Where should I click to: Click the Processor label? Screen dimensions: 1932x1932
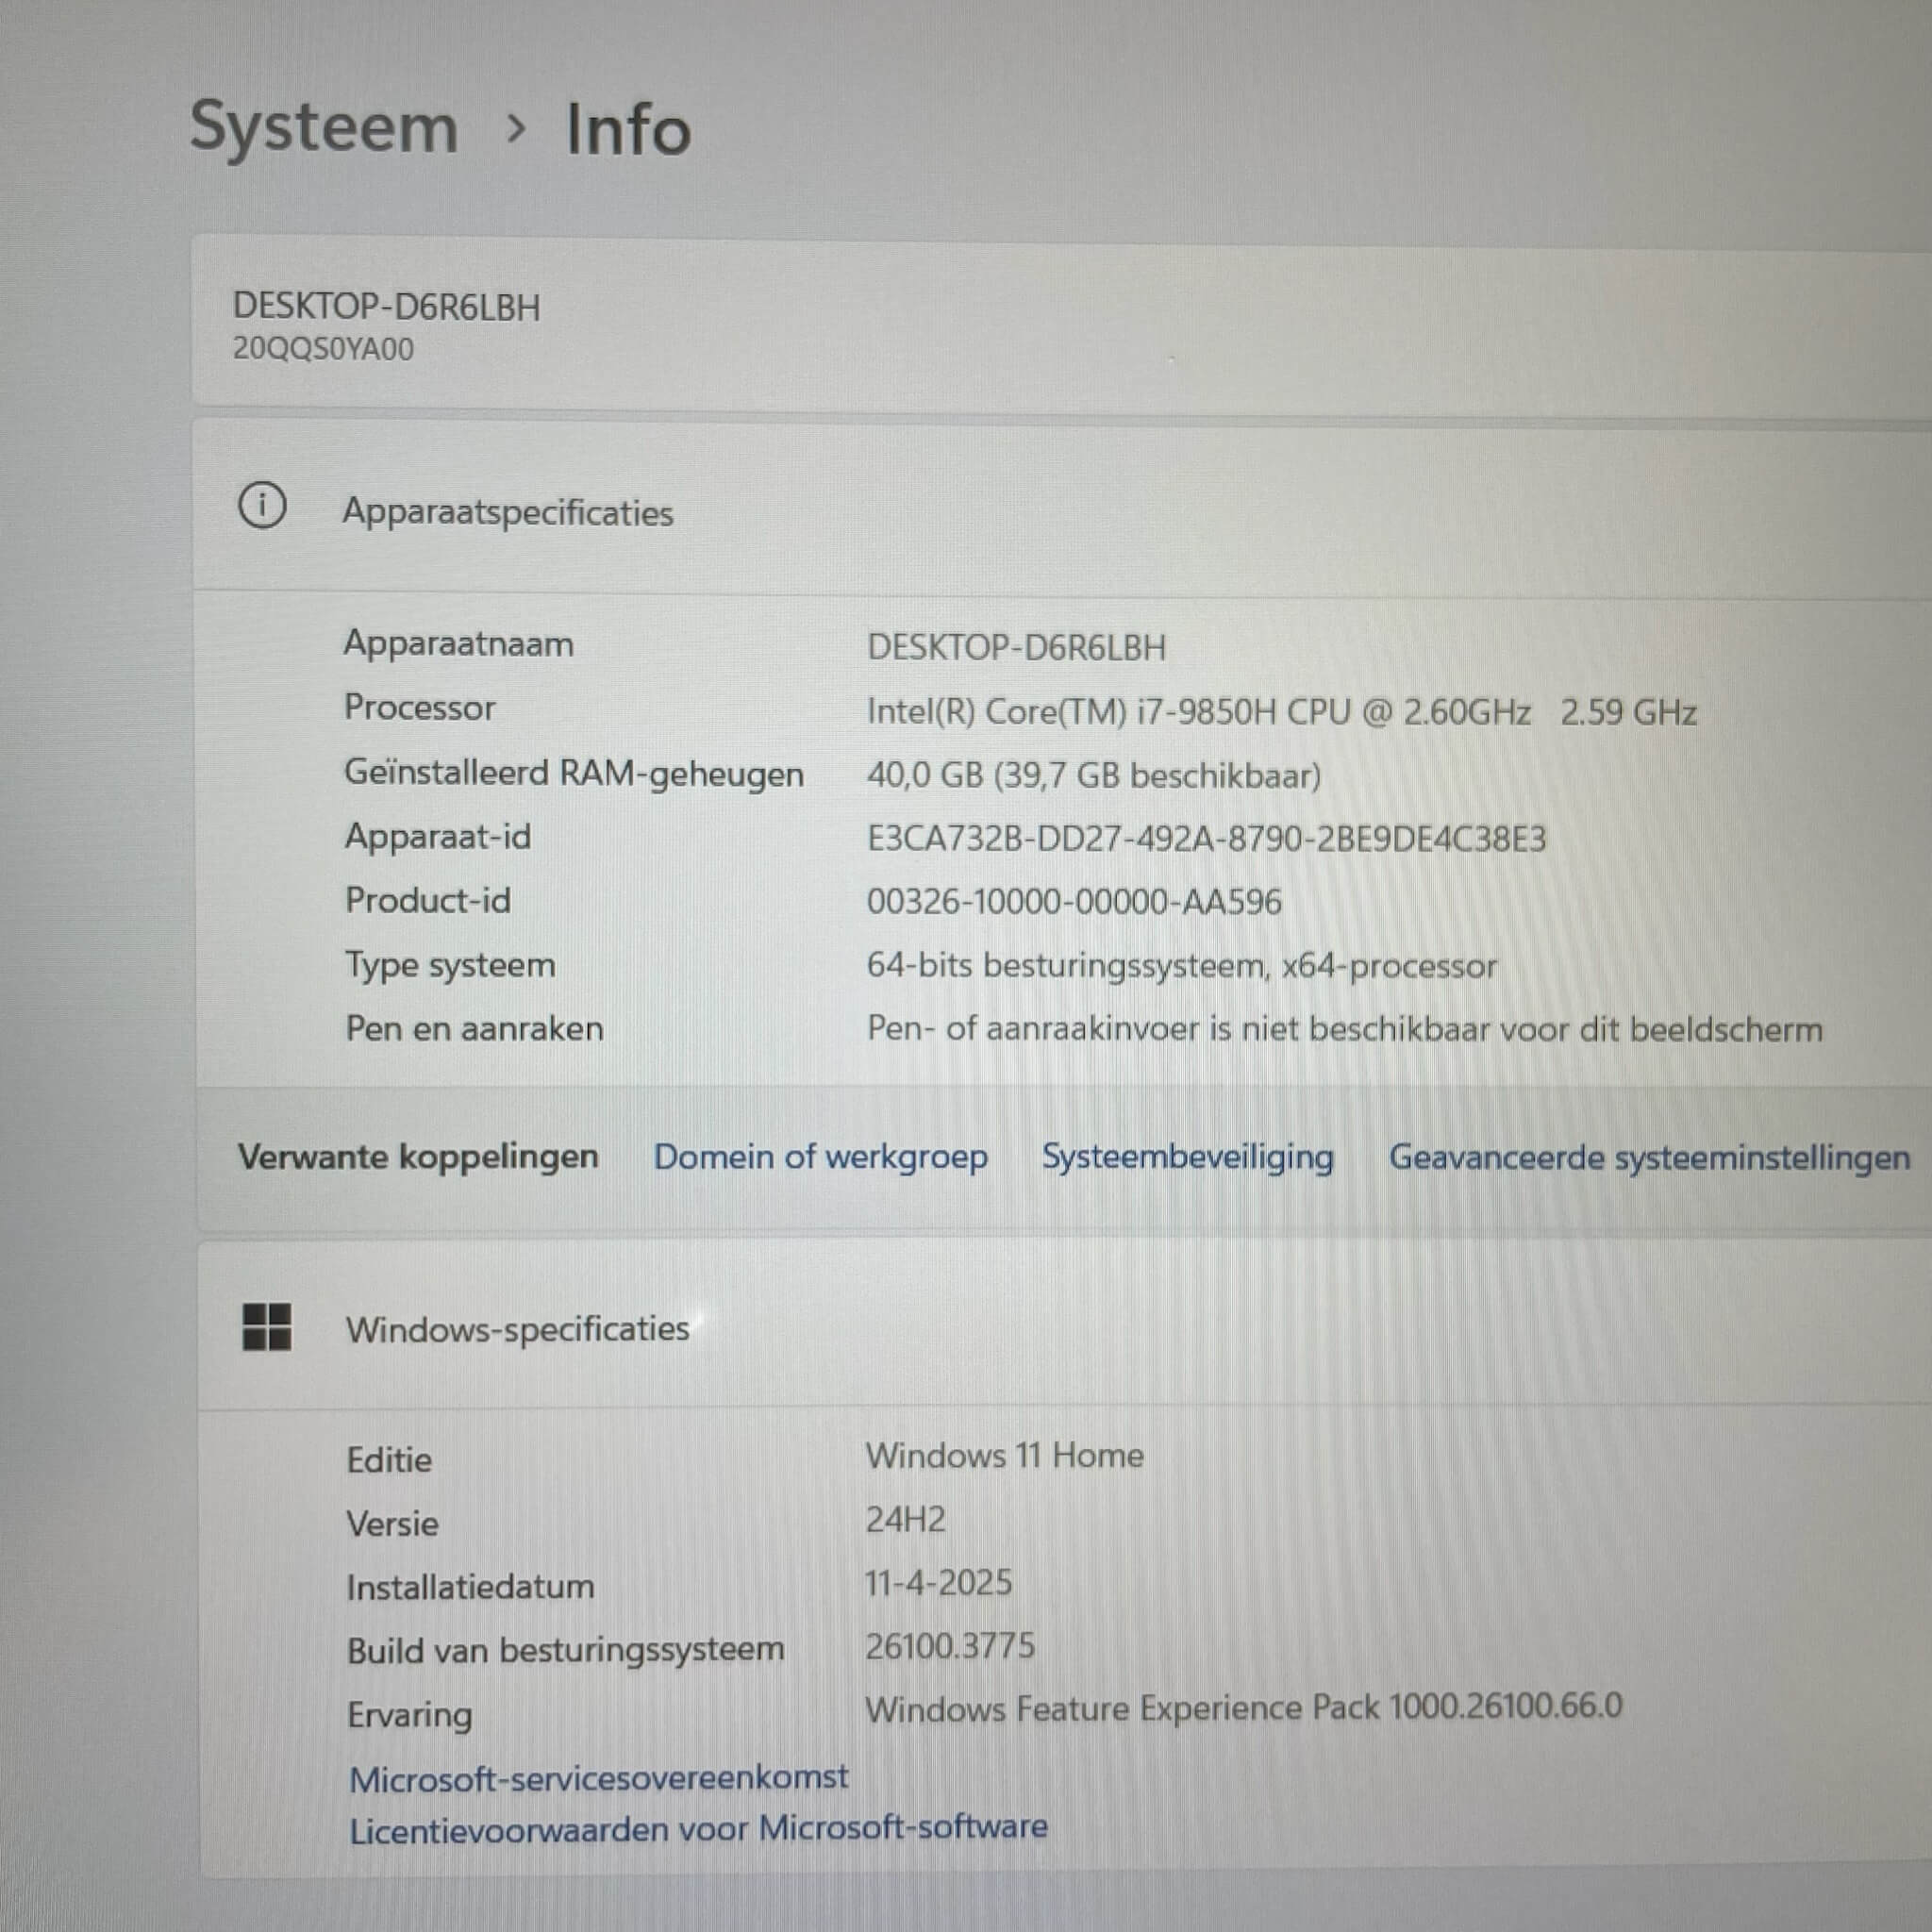(x=420, y=708)
